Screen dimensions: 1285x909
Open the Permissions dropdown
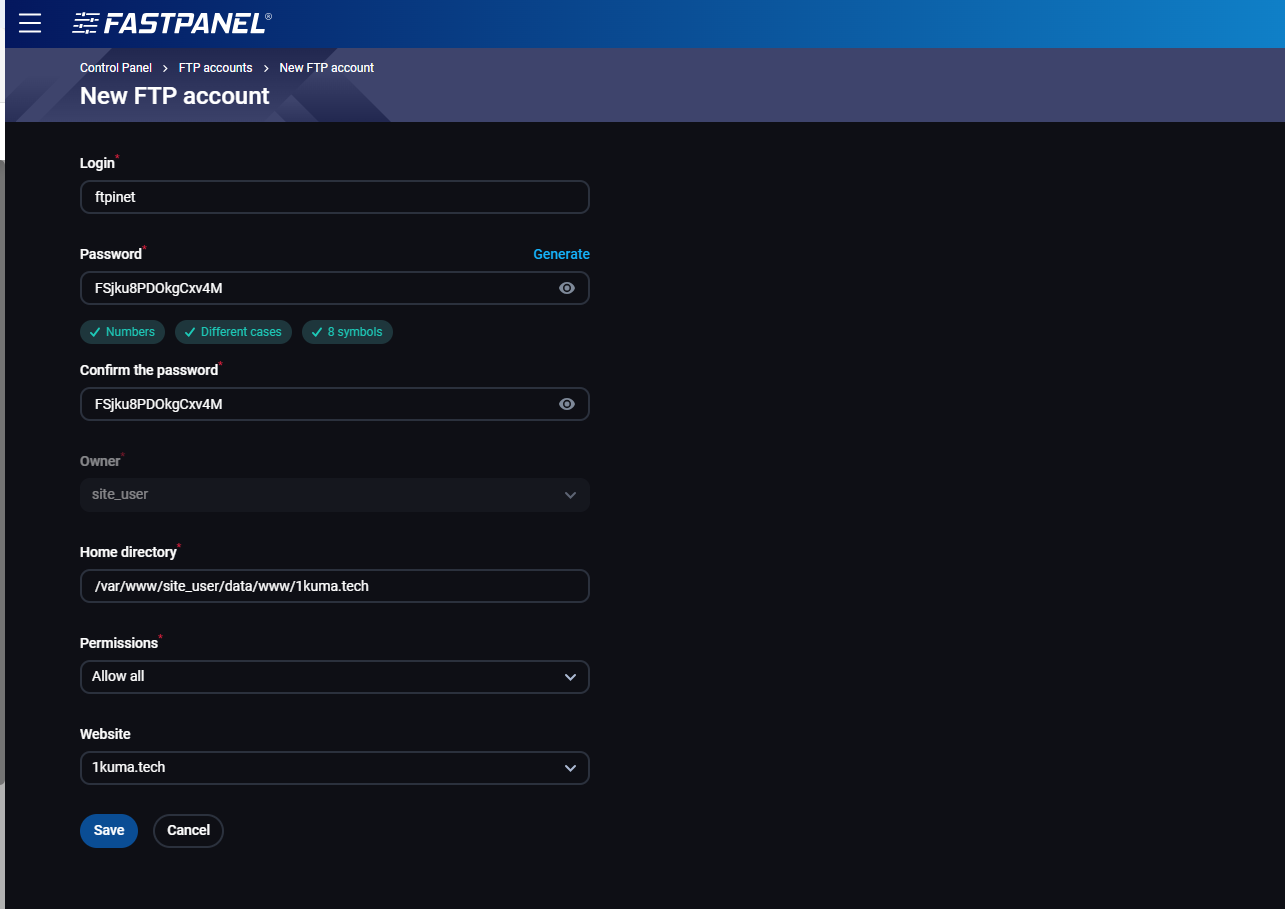335,677
